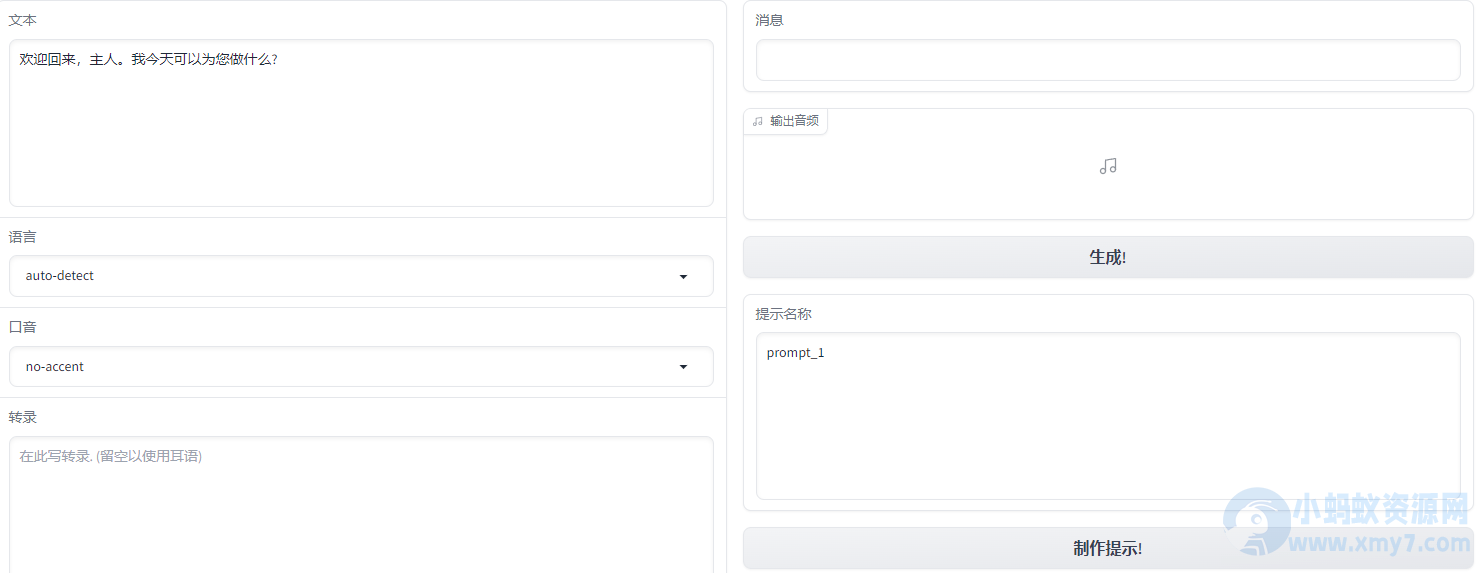Click the small music icon beside 输出音频 label

757,121
